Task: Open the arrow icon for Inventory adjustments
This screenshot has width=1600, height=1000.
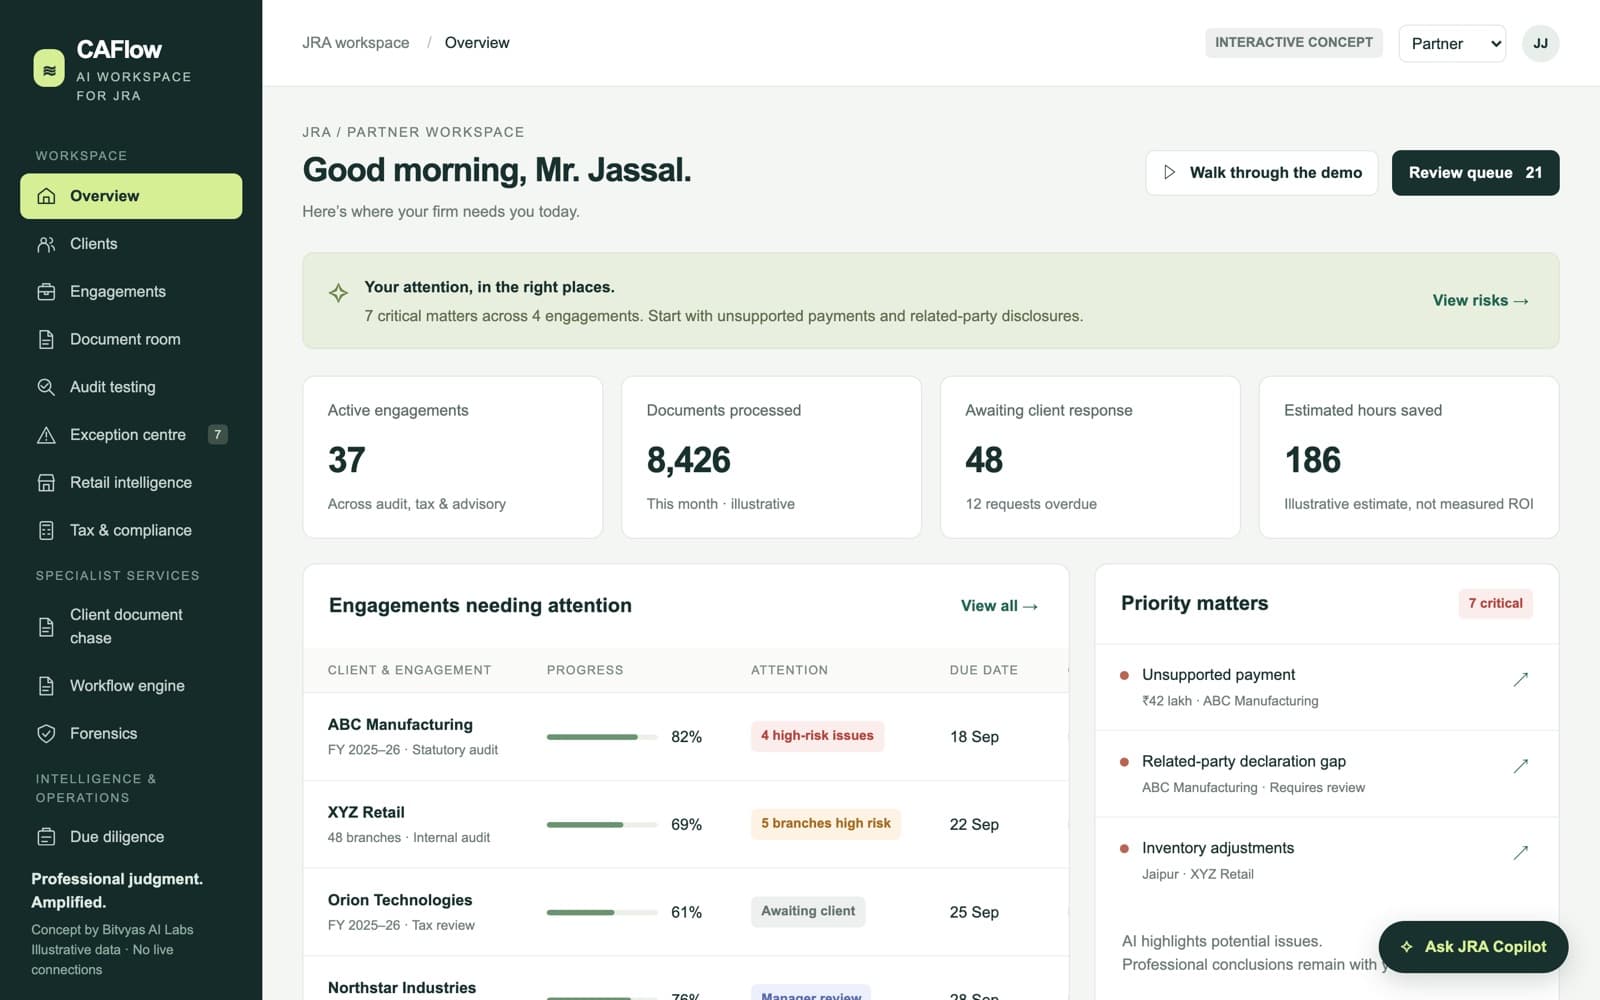Action: pos(1520,853)
